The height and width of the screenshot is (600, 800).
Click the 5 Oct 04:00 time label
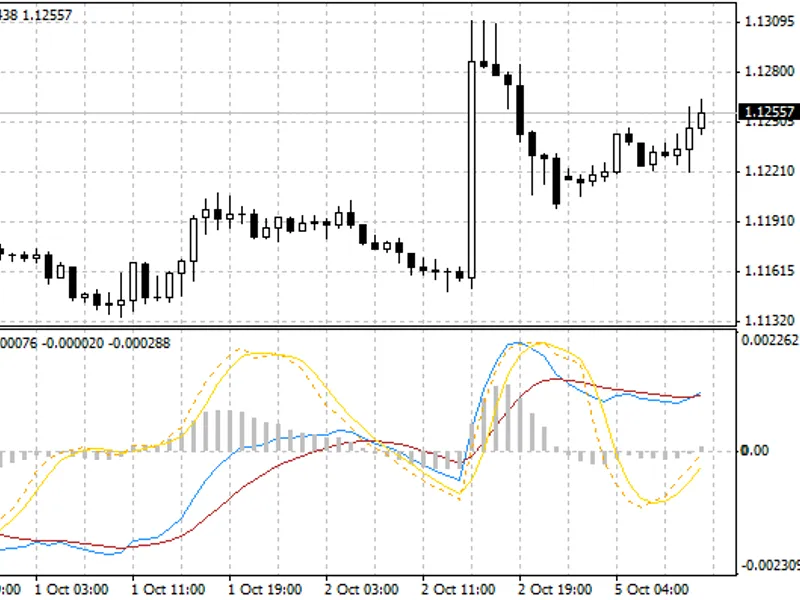tap(651, 589)
